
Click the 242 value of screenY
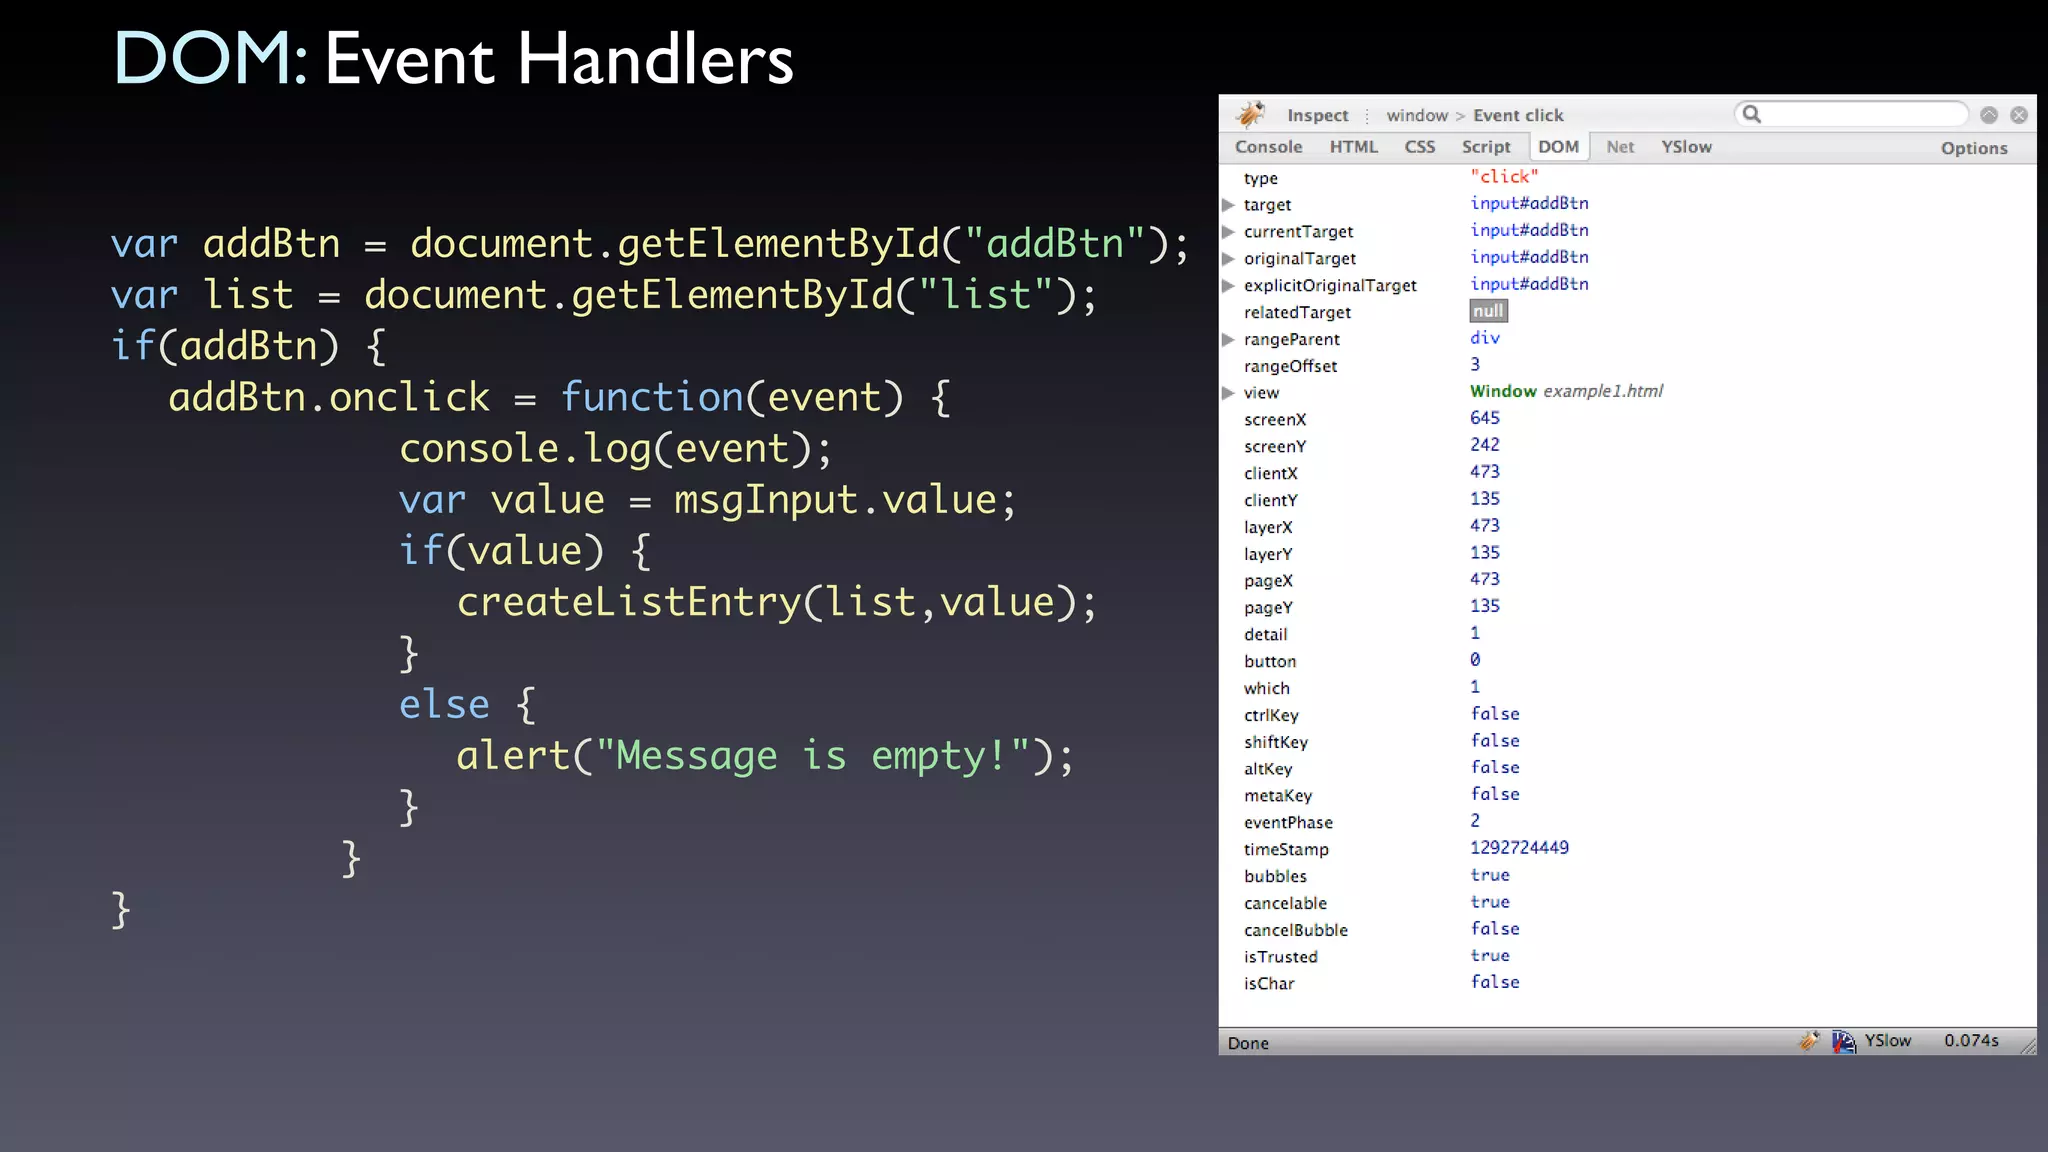(x=1485, y=444)
